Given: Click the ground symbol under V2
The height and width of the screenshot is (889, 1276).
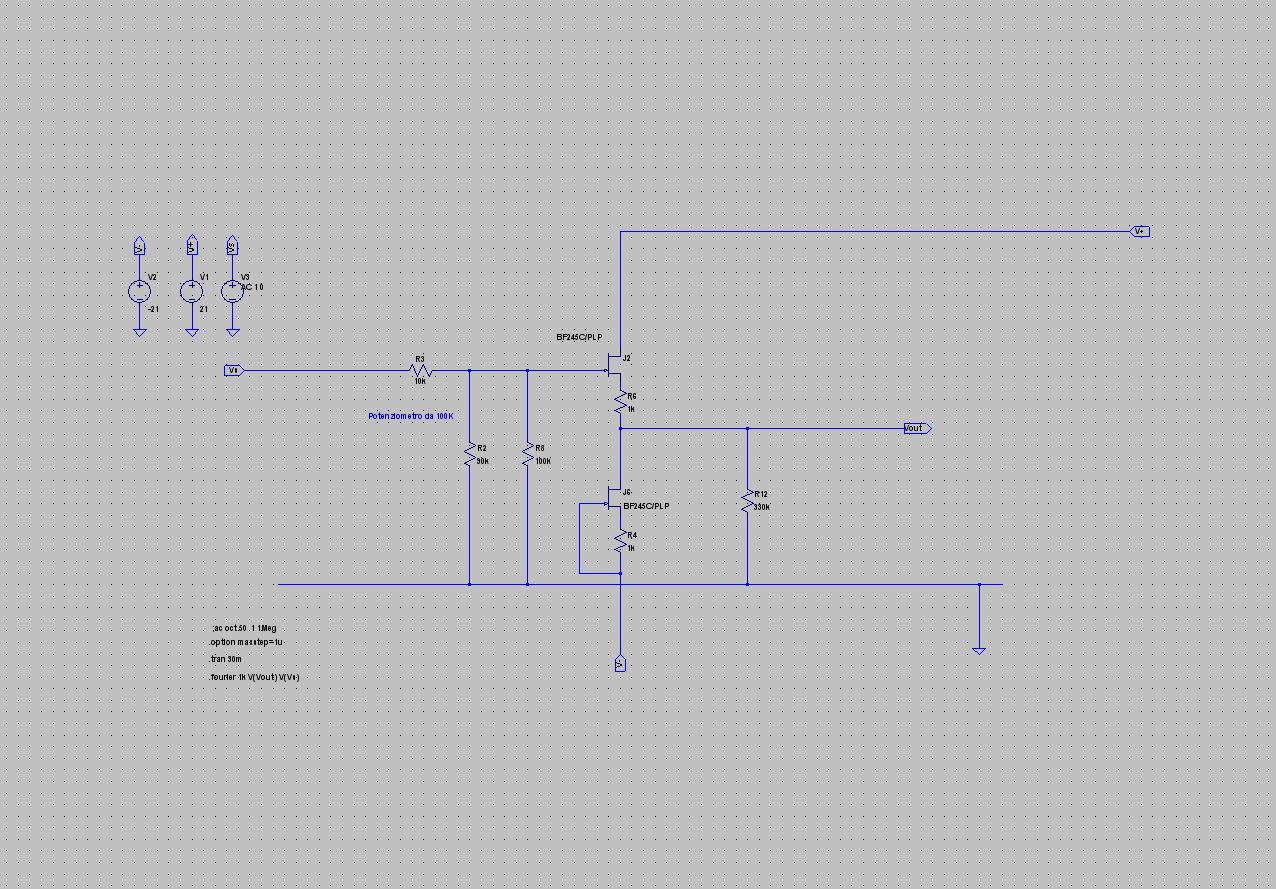Looking at the screenshot, I should point(139,332).
